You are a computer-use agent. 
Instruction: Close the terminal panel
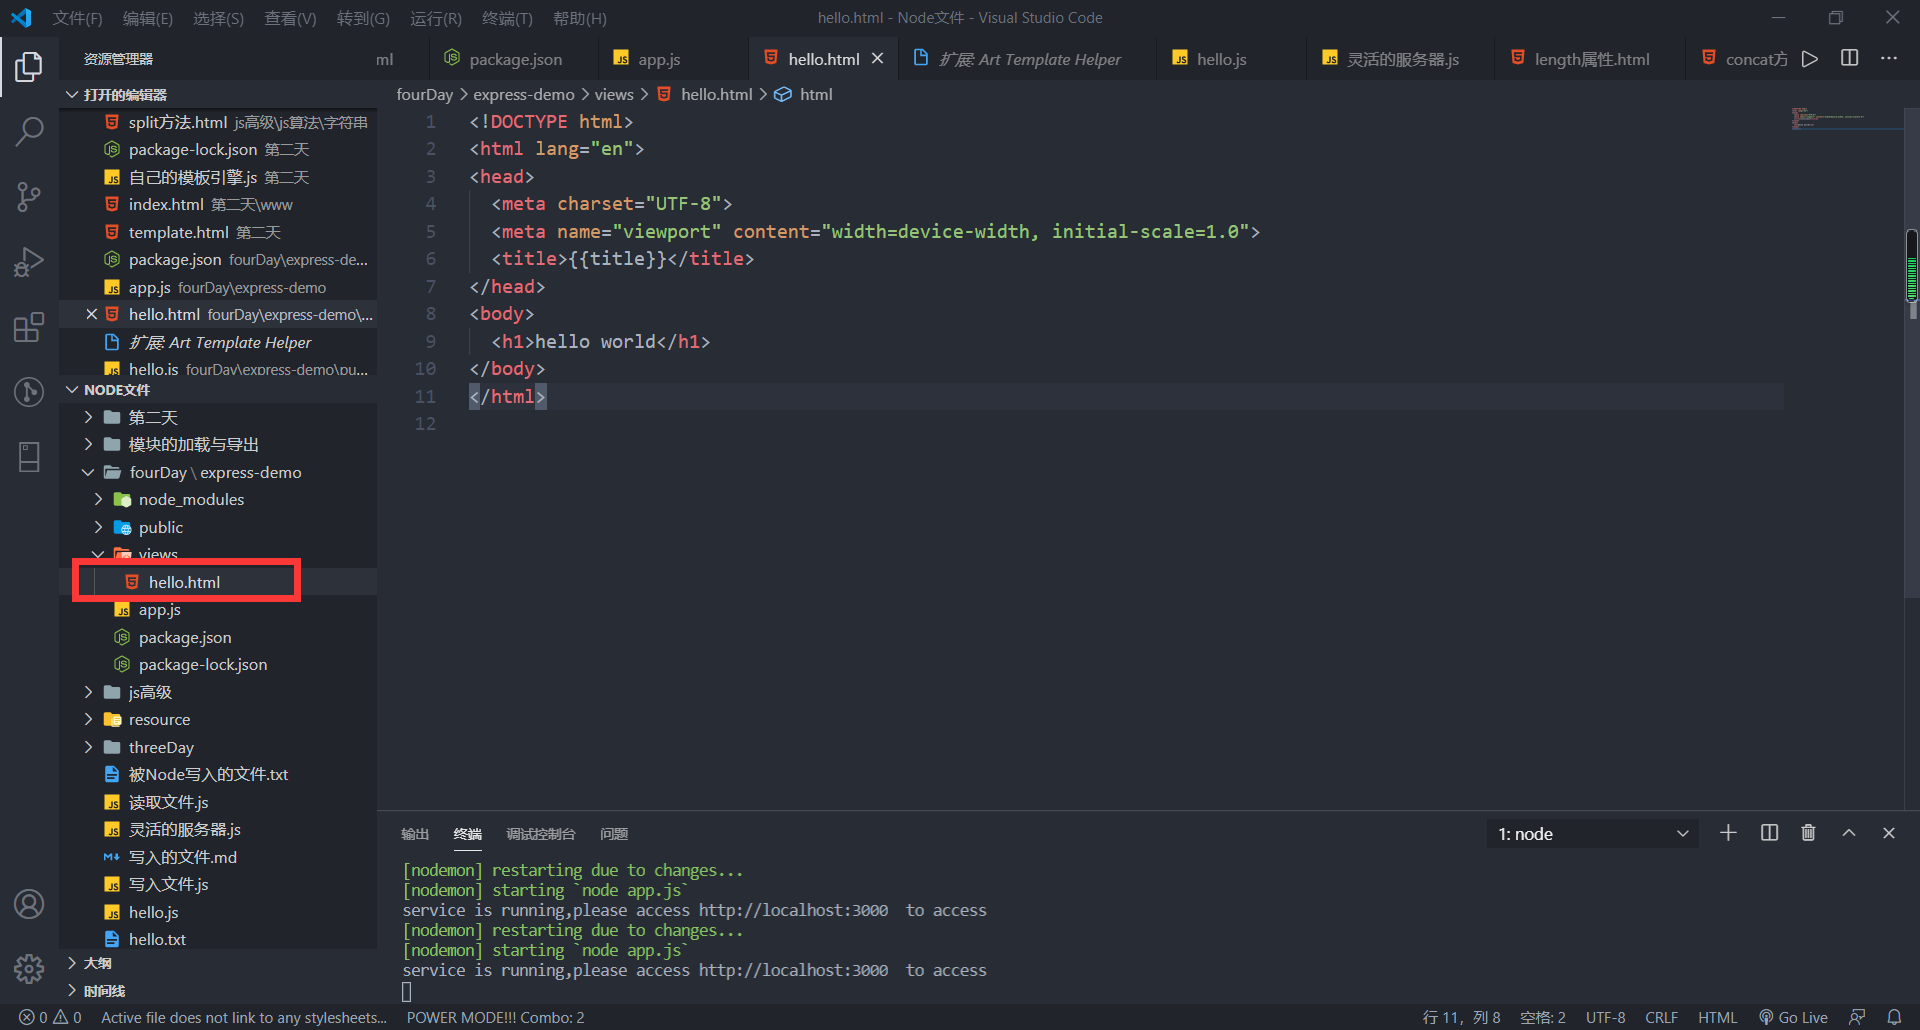(1889, 833)
